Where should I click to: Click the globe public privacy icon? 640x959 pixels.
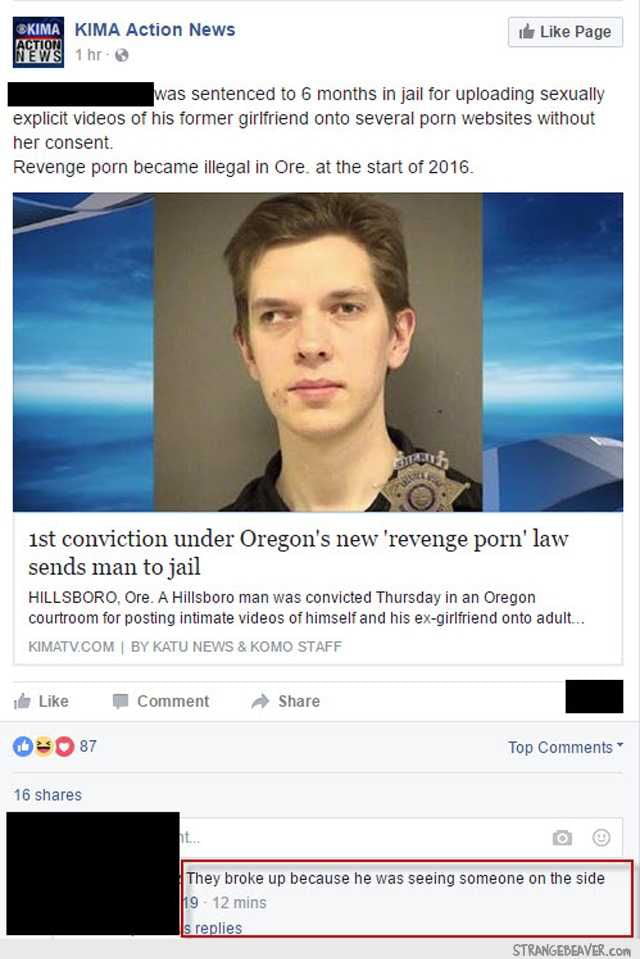click(x=122, y=56)
